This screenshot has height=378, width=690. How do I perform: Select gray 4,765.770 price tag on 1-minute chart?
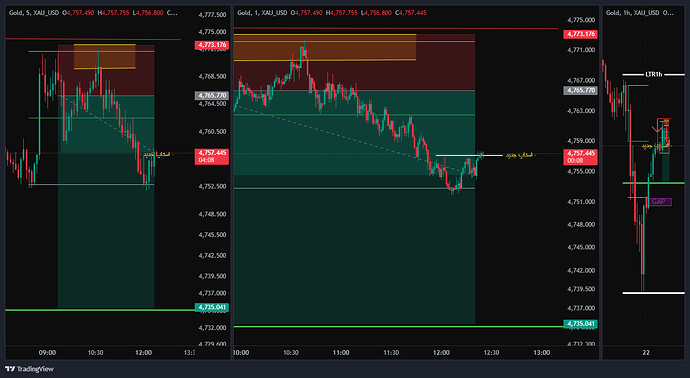[x=581, y=90]
